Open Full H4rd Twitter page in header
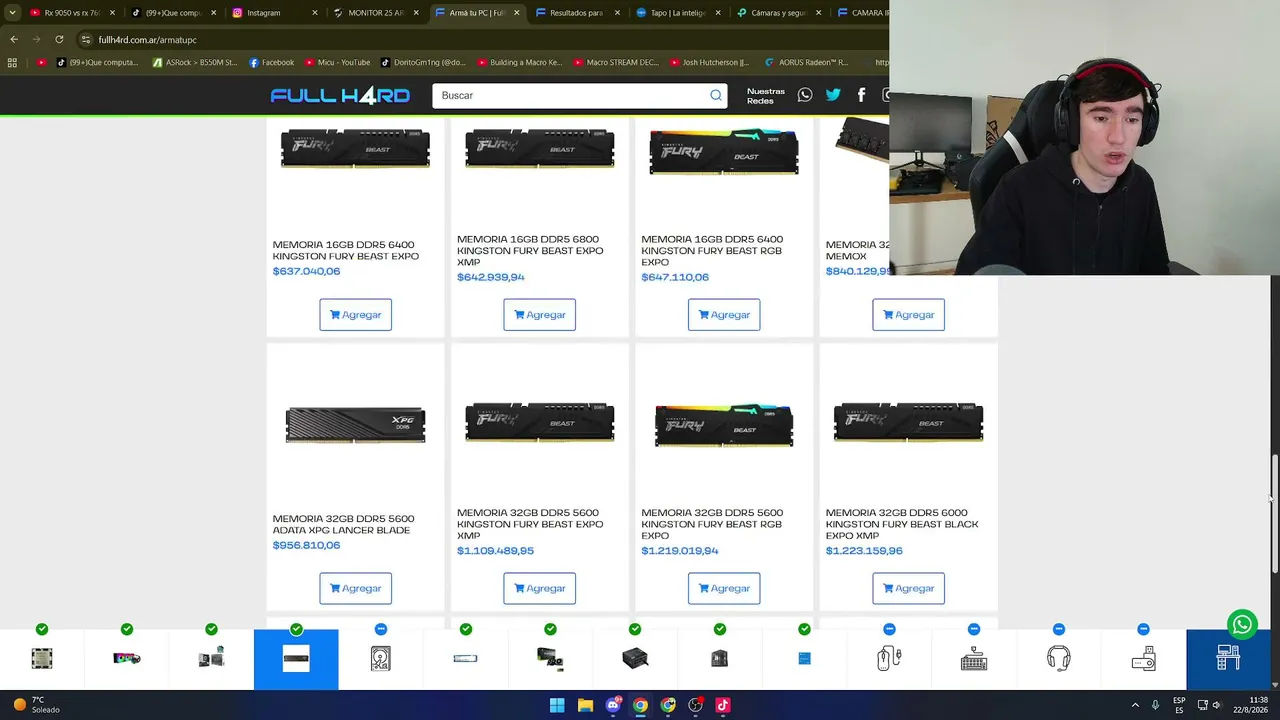1280x720 pixels. (833, 95)
